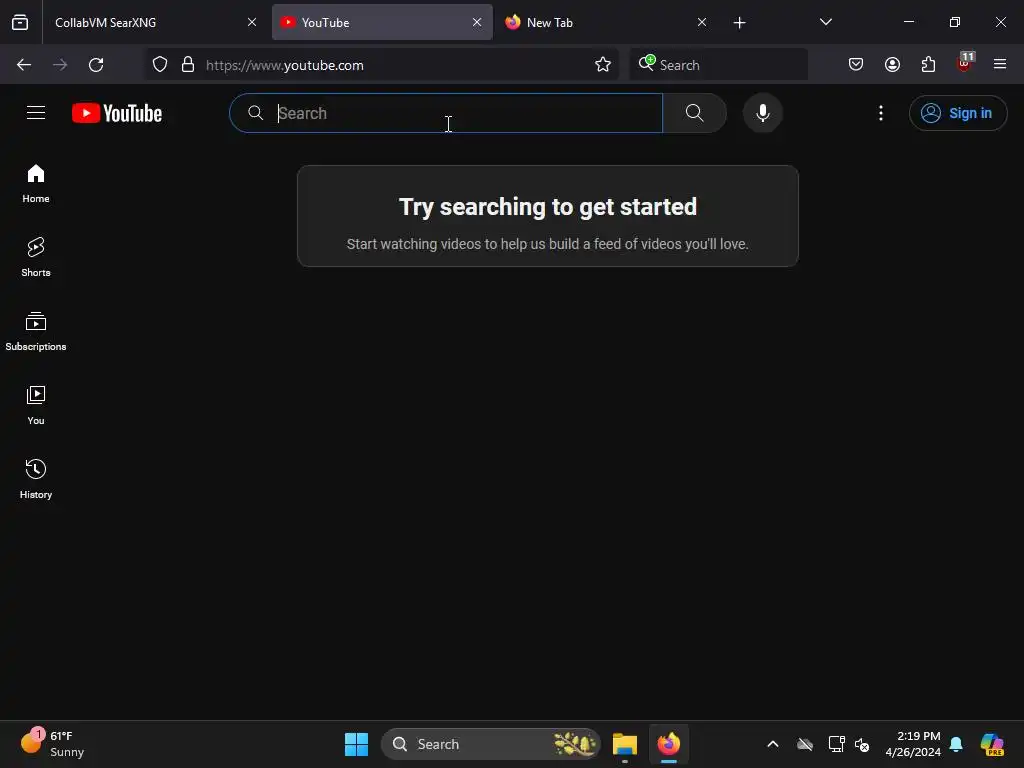Screen dimensions: 1024x768
Task: Click the taskbar Search box
Action: pos(490,744)
